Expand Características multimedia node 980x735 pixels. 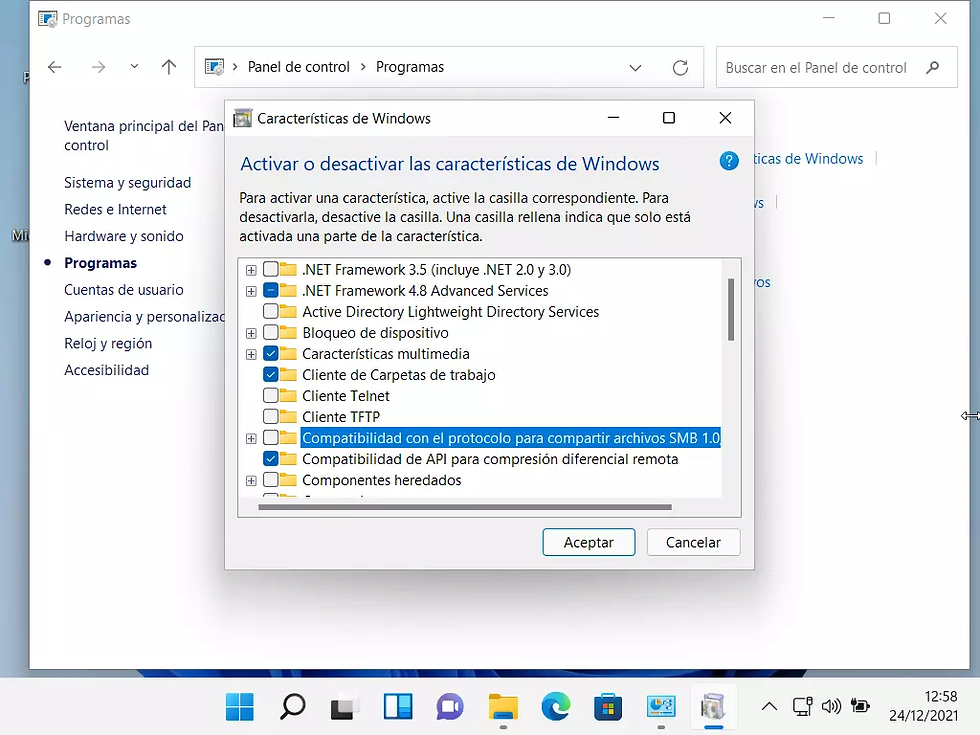(x=251, y=354)
